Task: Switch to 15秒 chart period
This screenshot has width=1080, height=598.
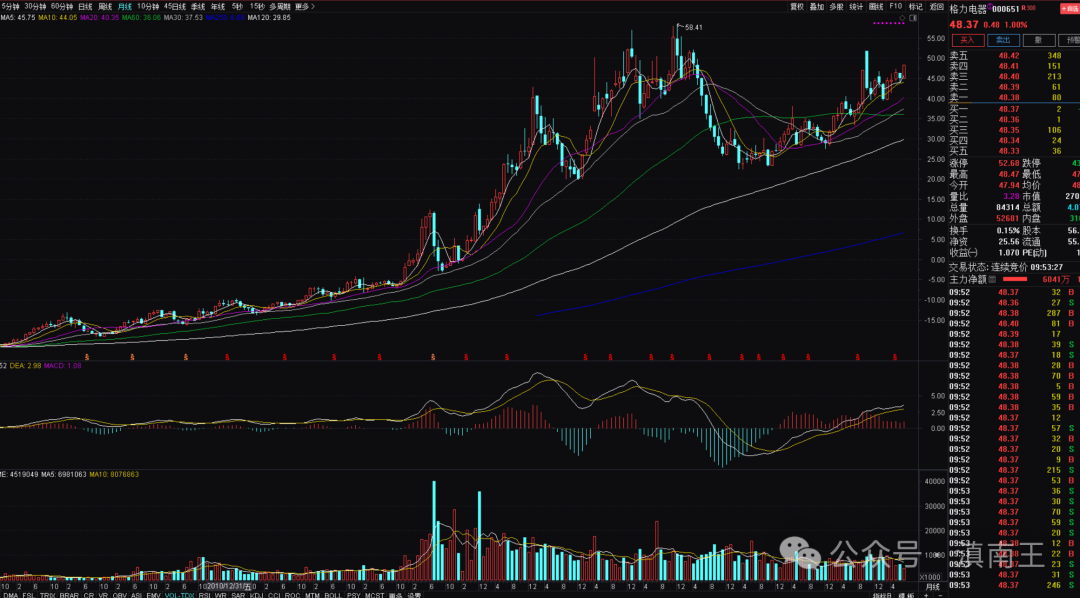Action: click(257, 6)
